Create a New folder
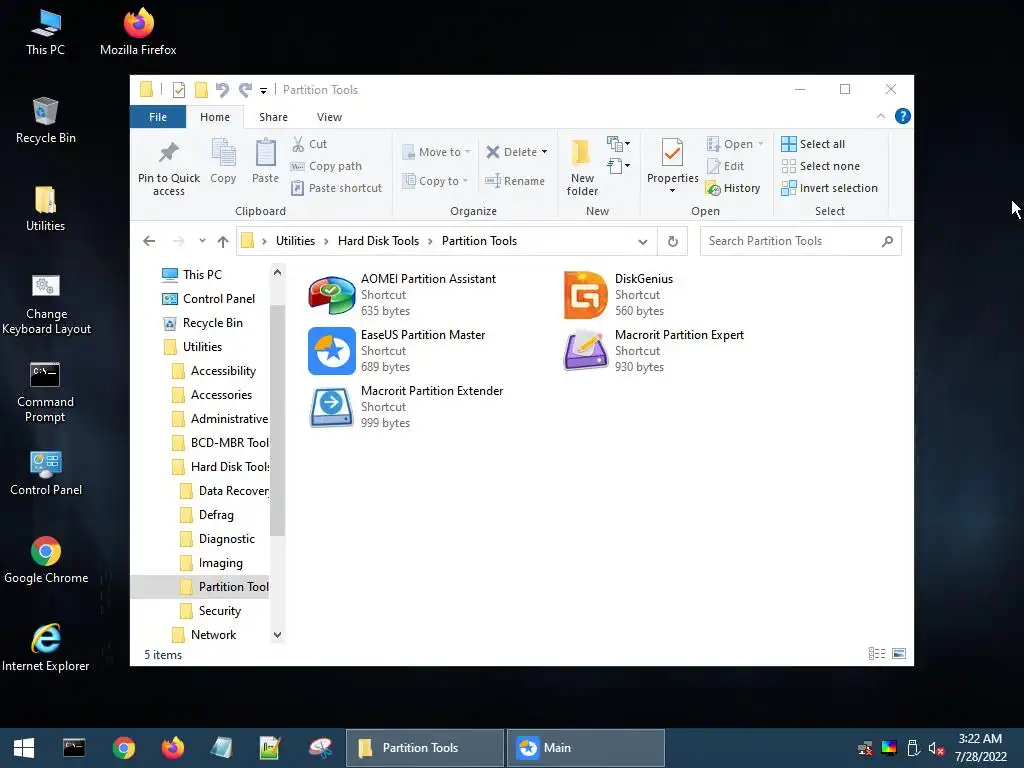The image size is (1024, 768). [x=582, y=167]
